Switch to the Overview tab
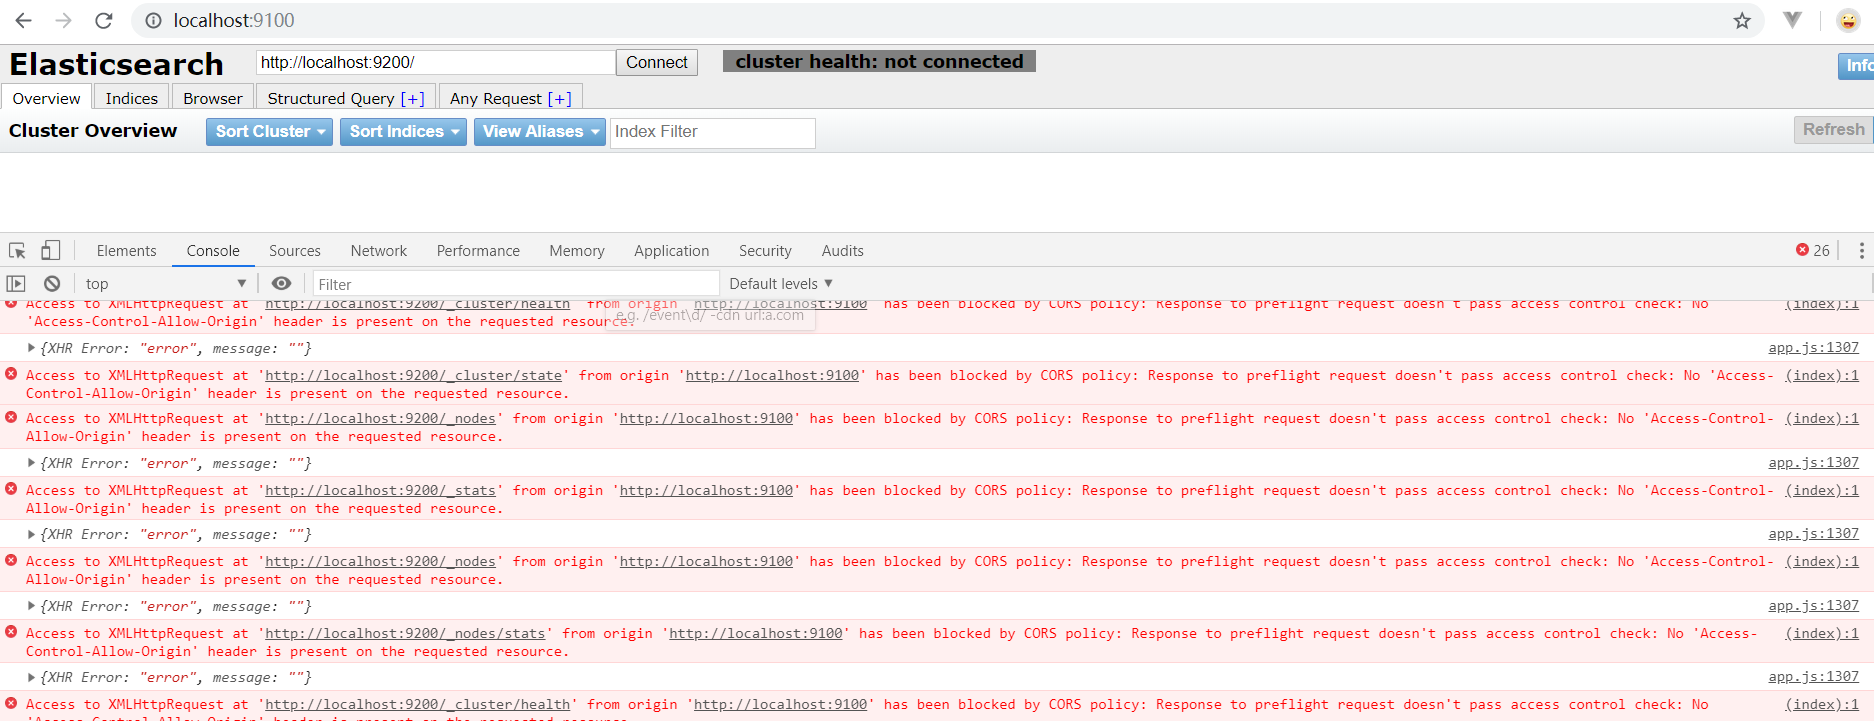The image size is (1874, 721). [47, 98]
